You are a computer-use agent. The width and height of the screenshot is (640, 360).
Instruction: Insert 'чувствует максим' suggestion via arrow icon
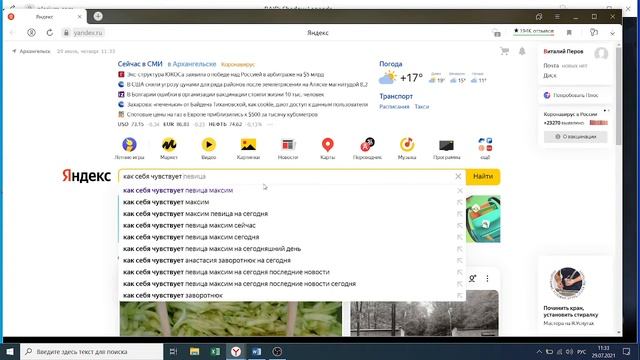tap(460, 202)
